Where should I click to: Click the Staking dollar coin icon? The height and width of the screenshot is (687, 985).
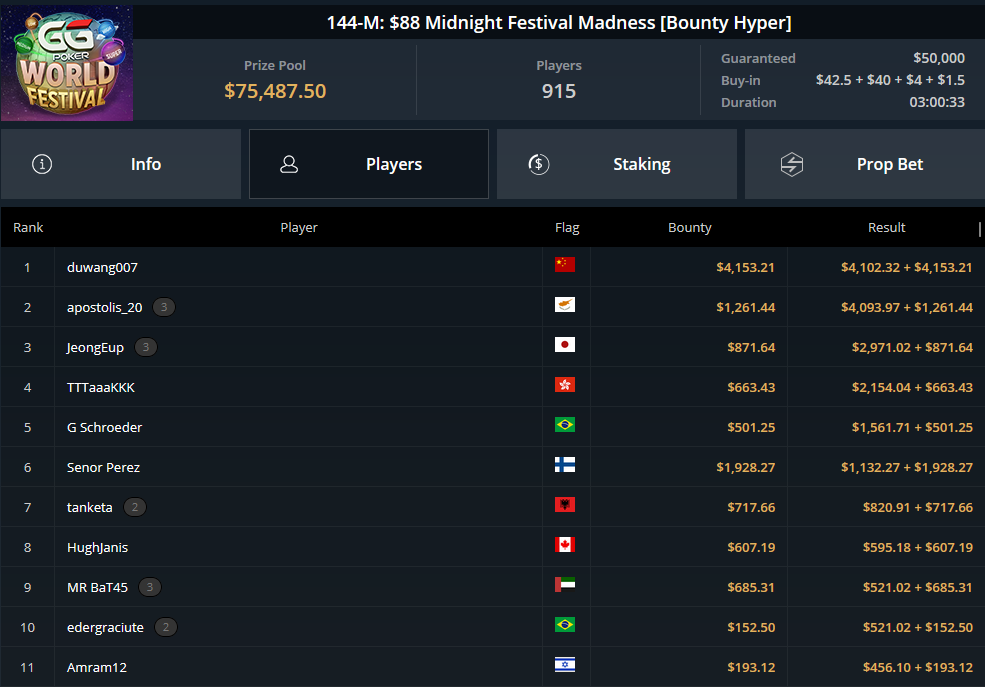point(539,165)
